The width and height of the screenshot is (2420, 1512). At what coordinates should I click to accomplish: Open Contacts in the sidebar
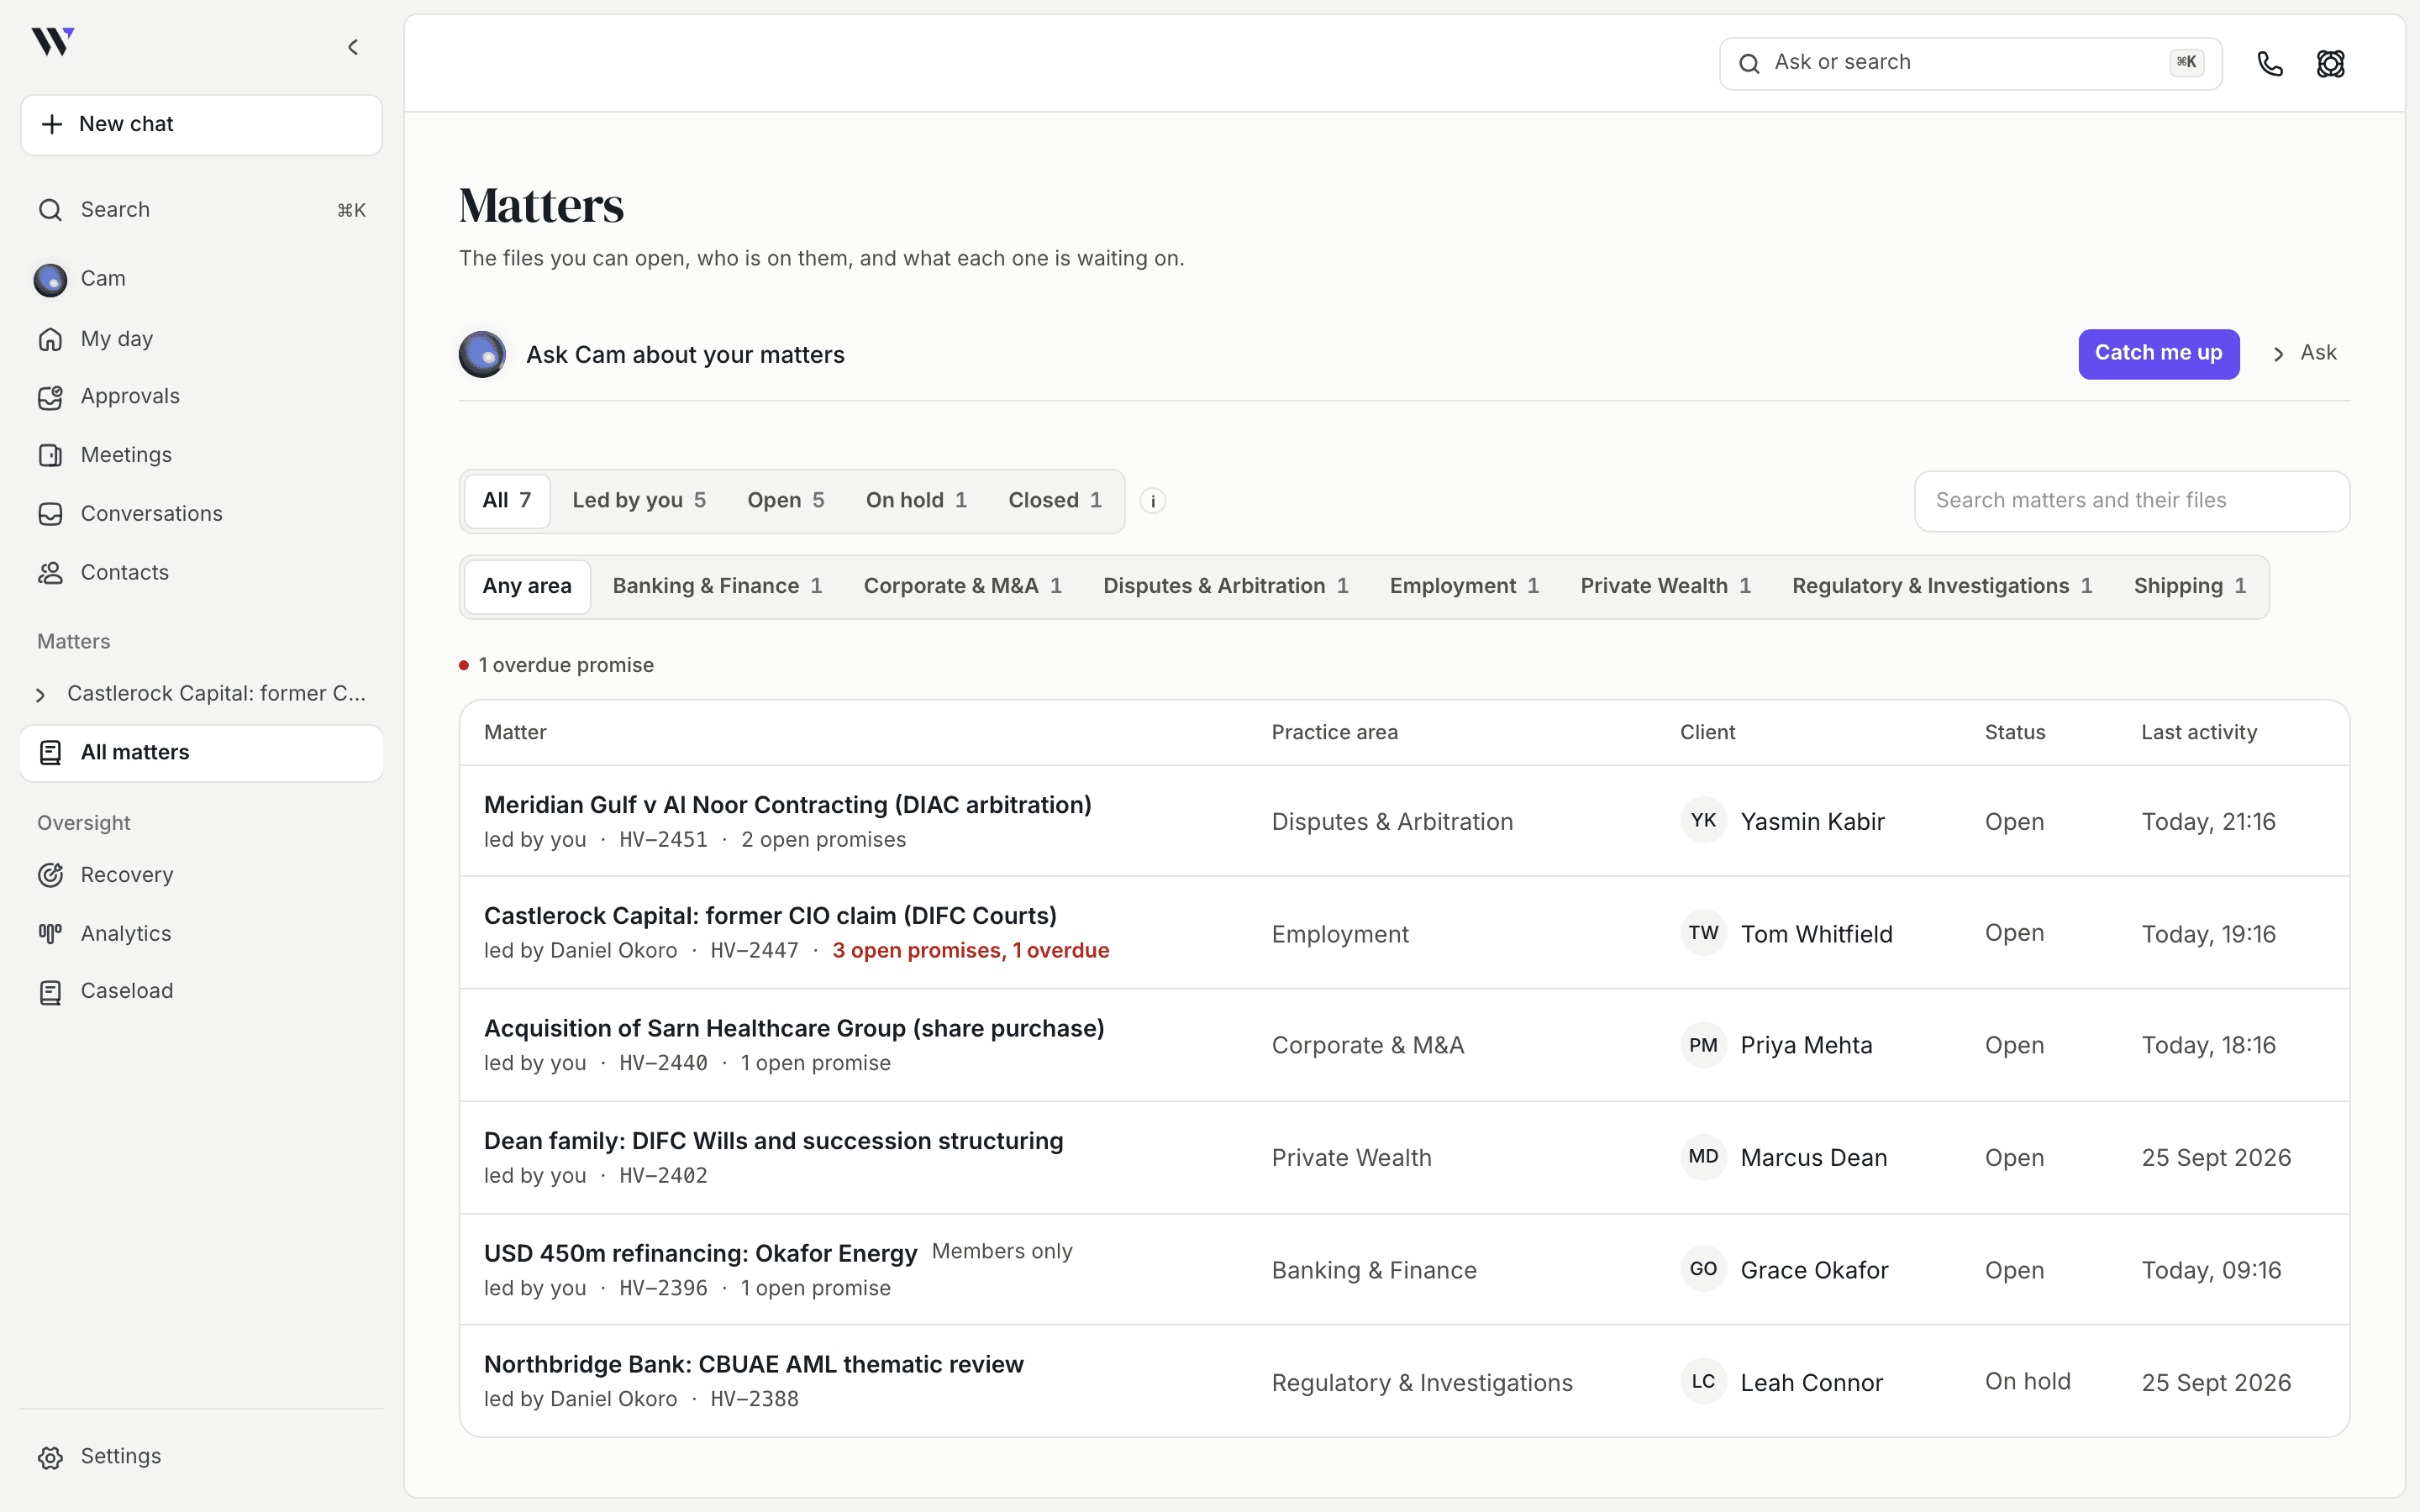click(x=200, y=573)
